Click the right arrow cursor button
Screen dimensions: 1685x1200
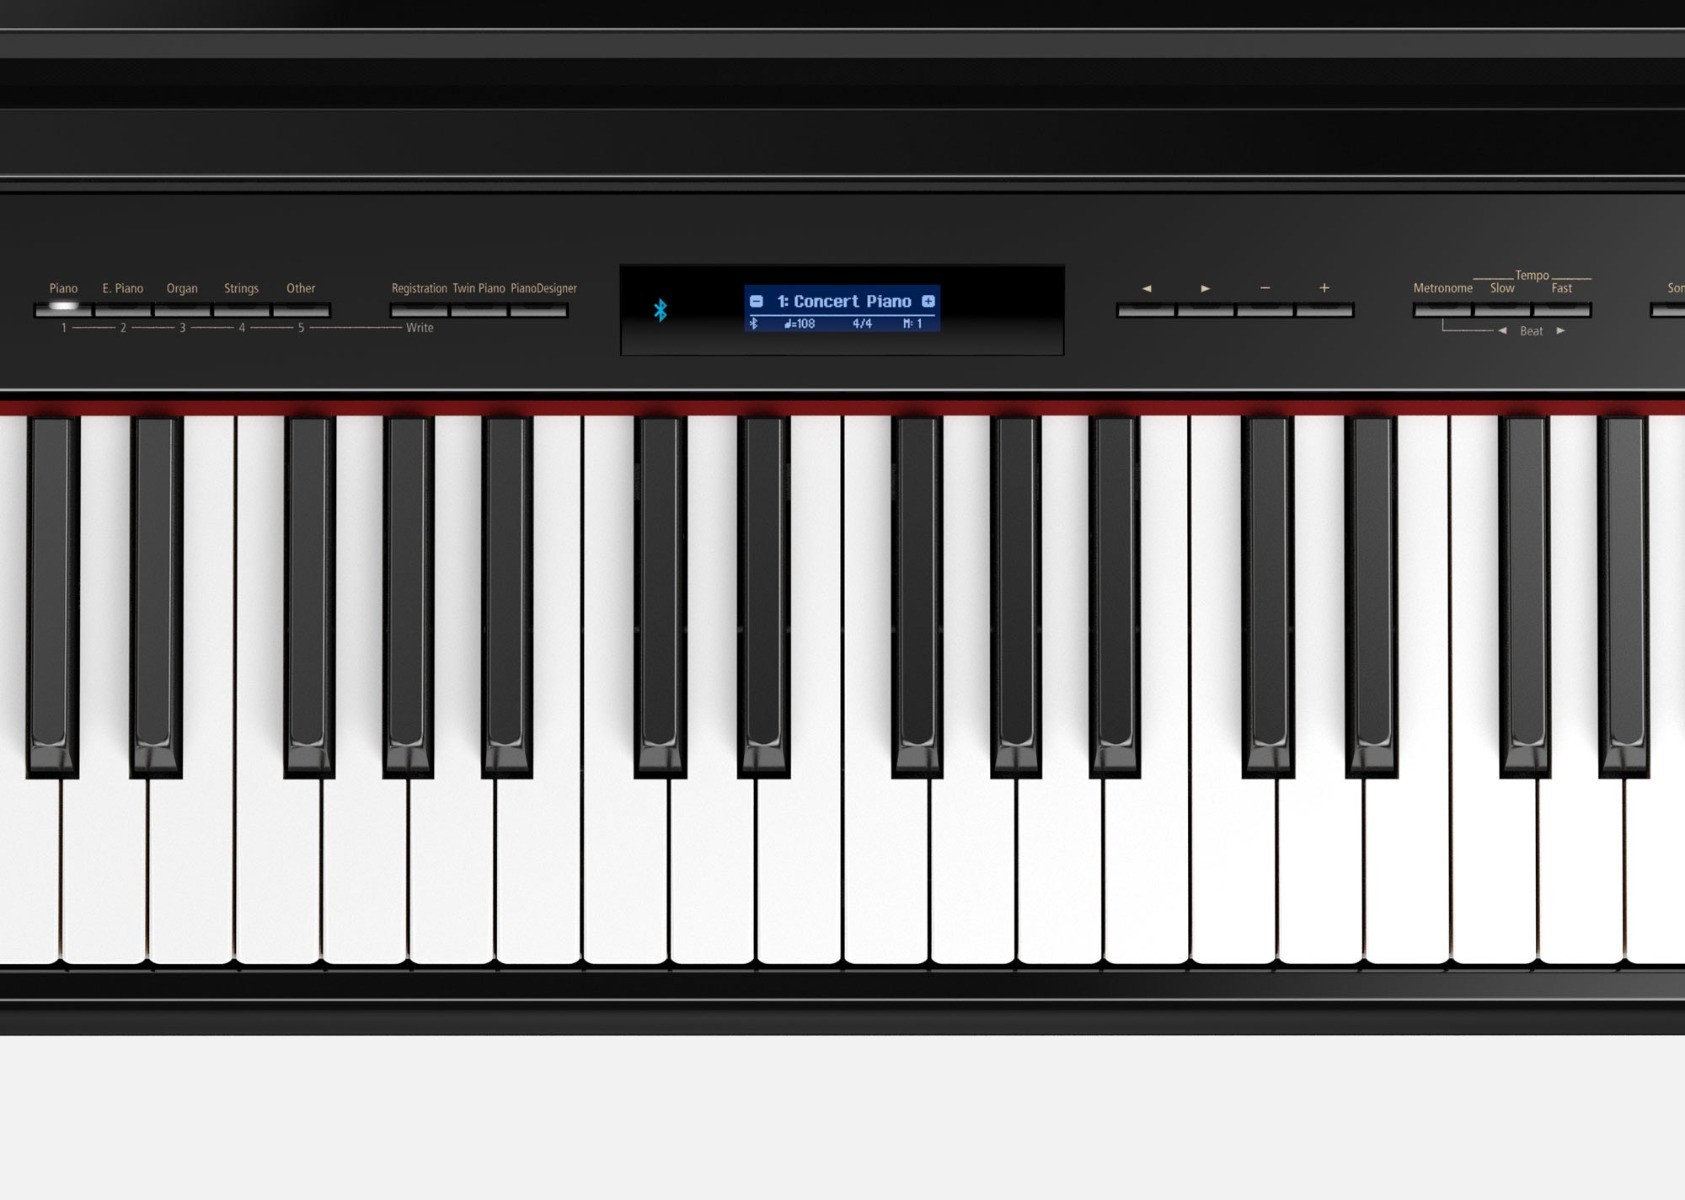tap(1205, 310)
